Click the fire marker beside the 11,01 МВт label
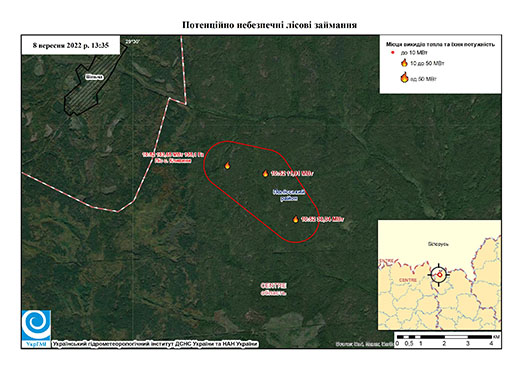 pos(265,173)
